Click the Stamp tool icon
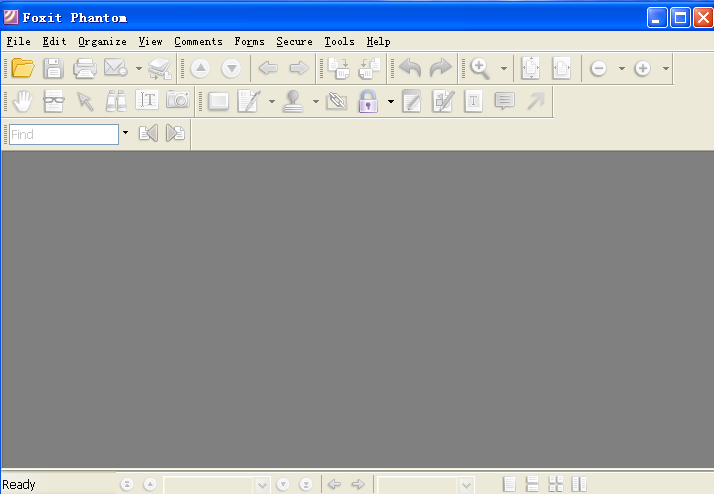The height and width of the screenshot is (494, 714). coord(293,101)
